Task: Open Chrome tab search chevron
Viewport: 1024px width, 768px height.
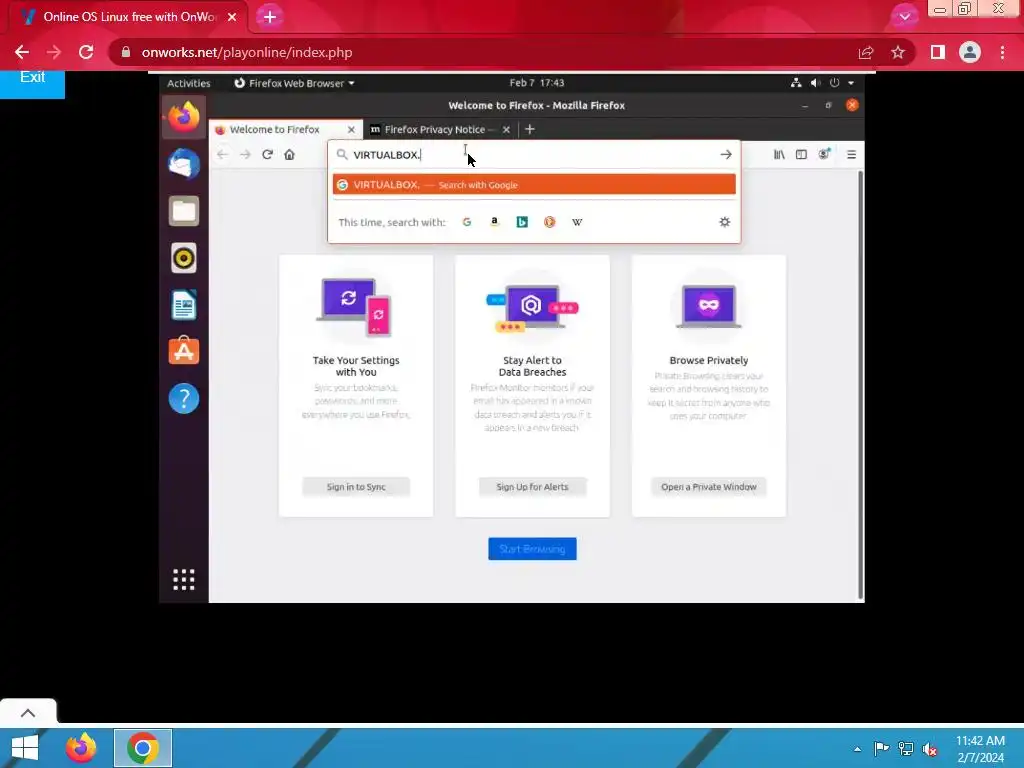Action: tap(904, 17)
